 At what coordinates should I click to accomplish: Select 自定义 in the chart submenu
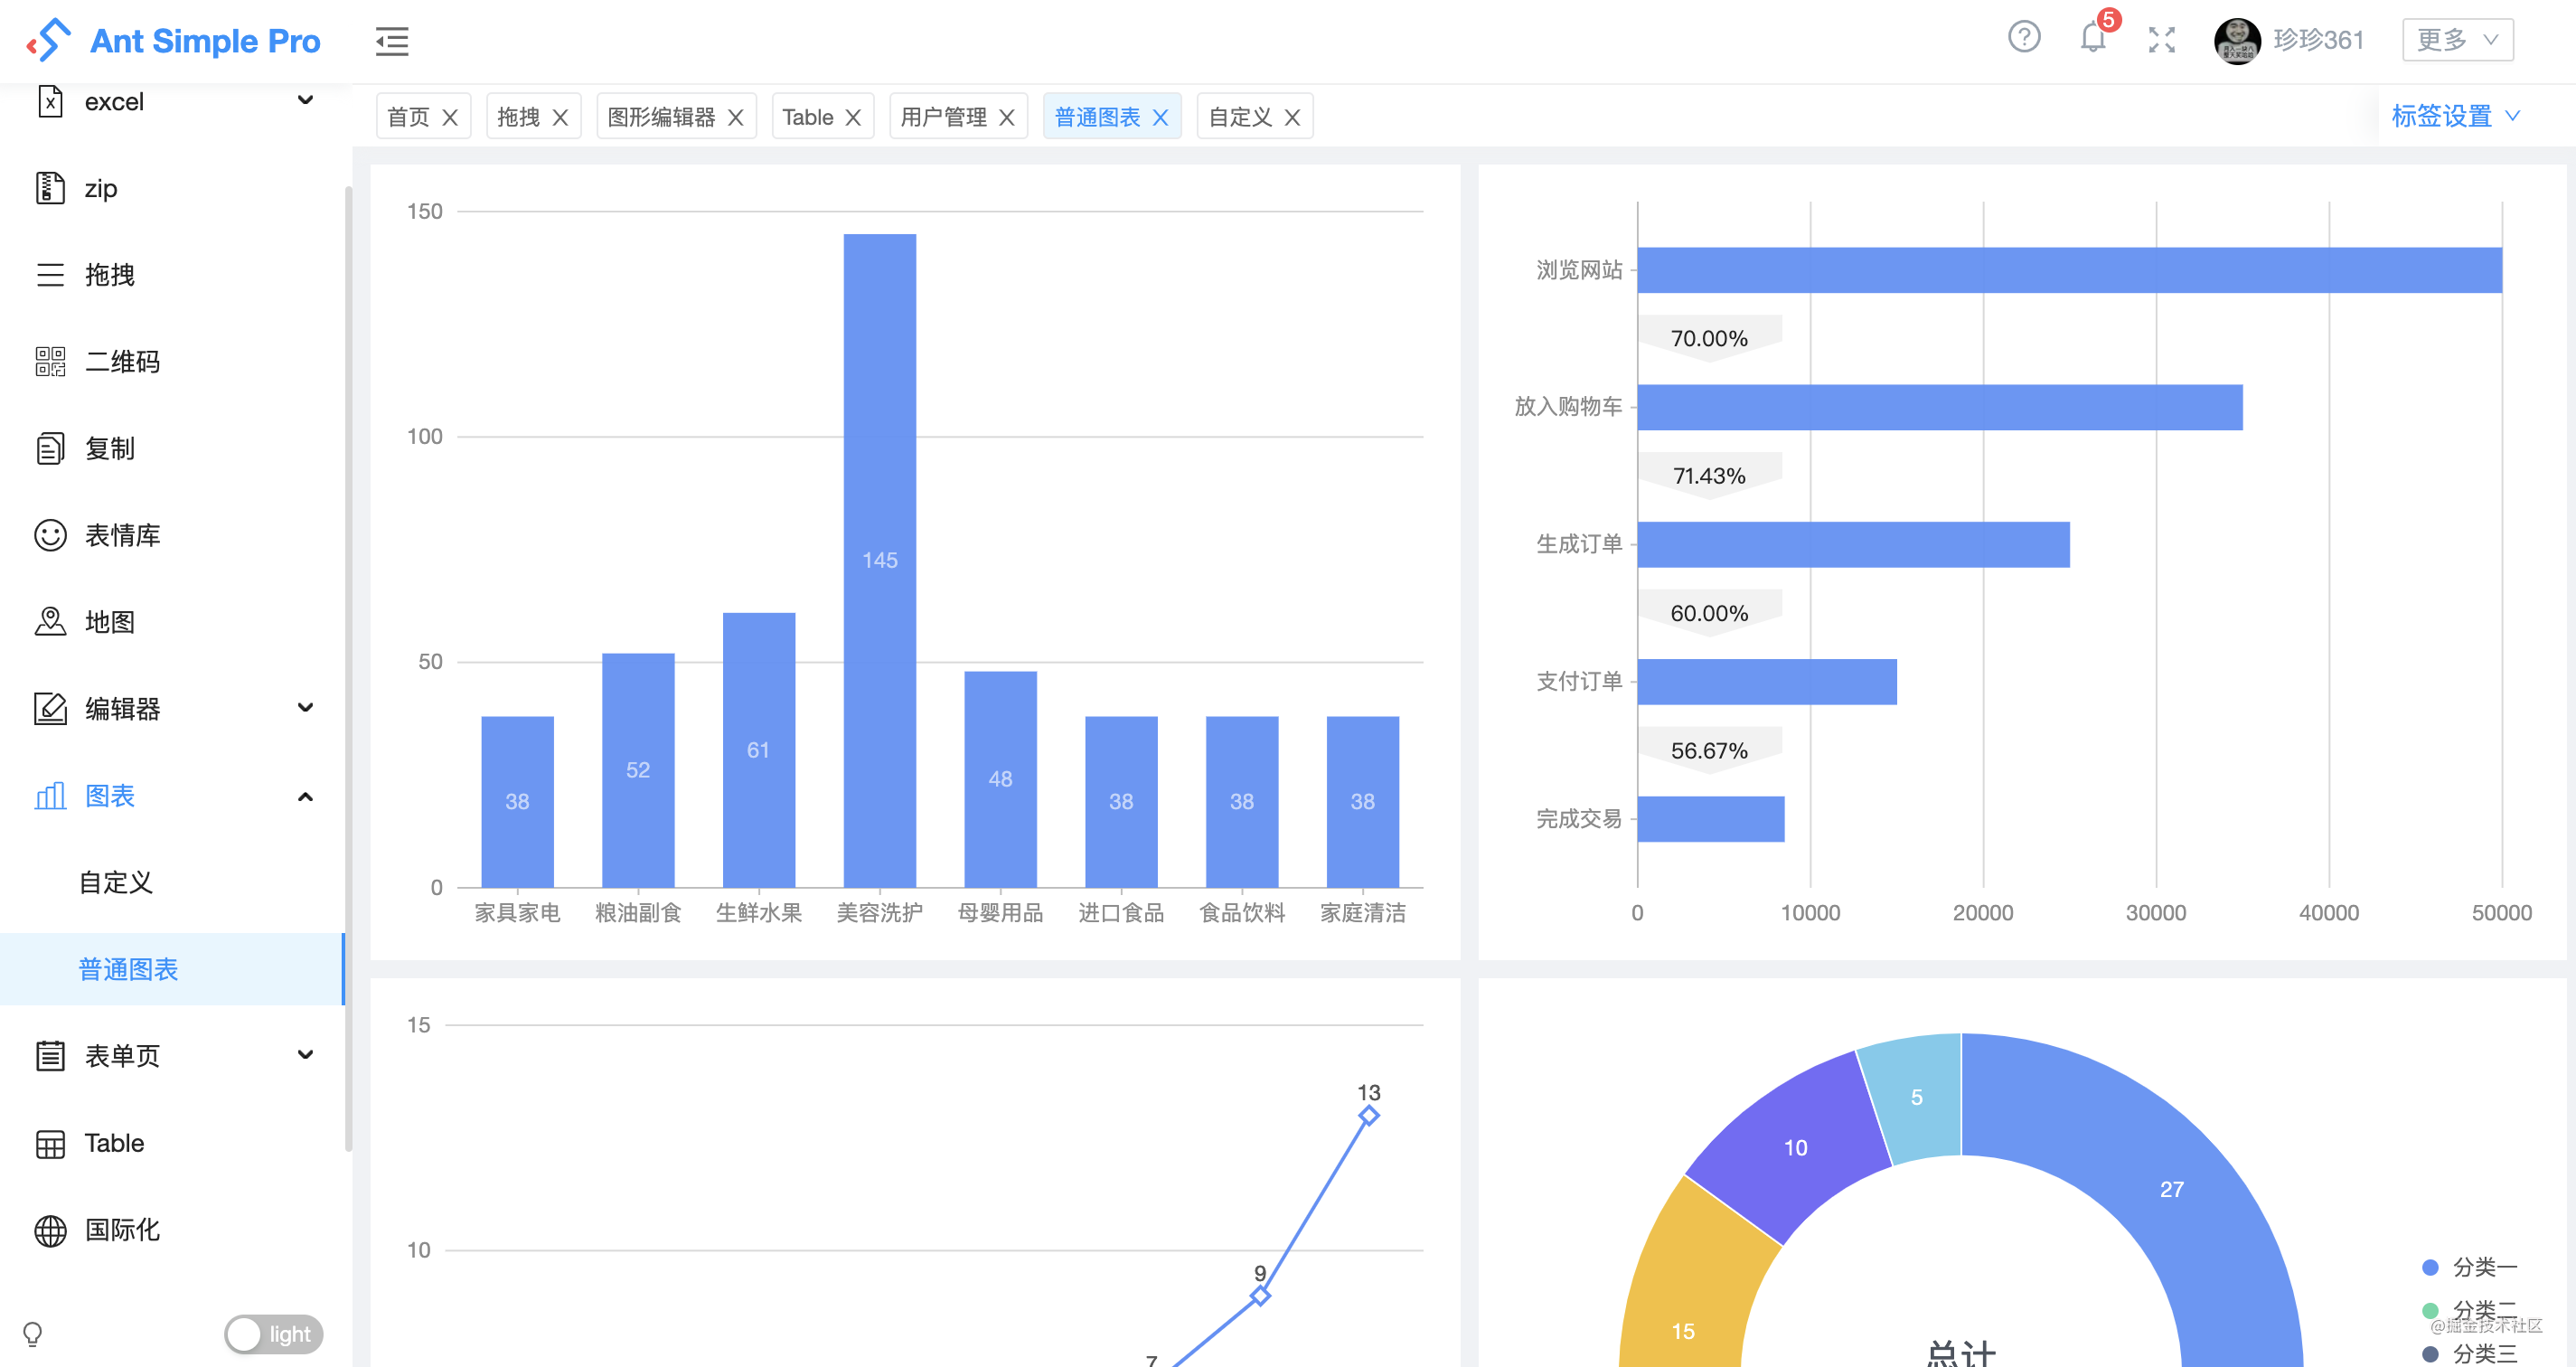(115, 883)
